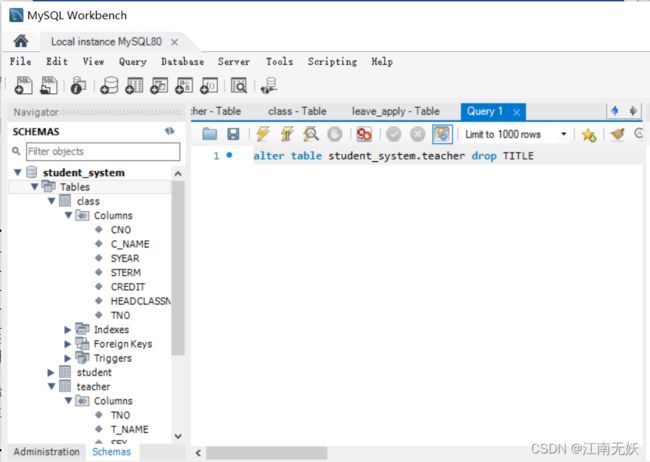Expand the Indexes node
Screen dimensions: 650x462
pos(68,330)
